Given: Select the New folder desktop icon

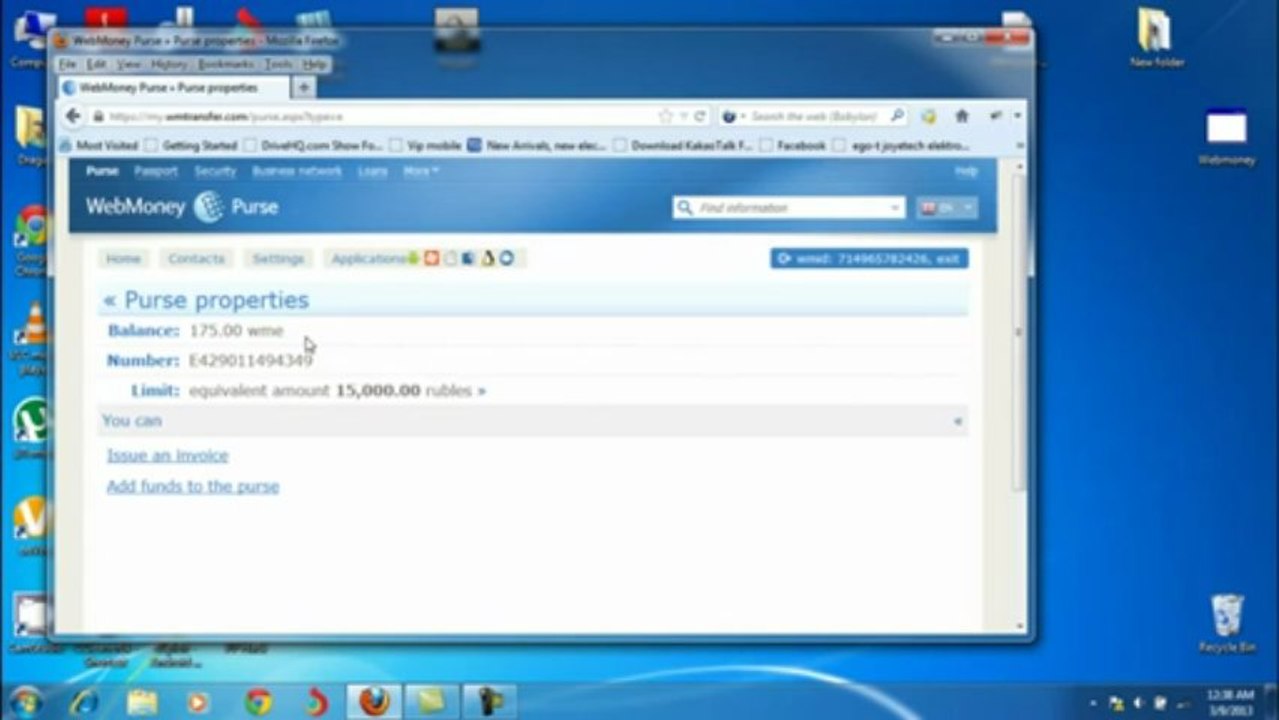Looking at the screenshot, I should [1156, 38].
